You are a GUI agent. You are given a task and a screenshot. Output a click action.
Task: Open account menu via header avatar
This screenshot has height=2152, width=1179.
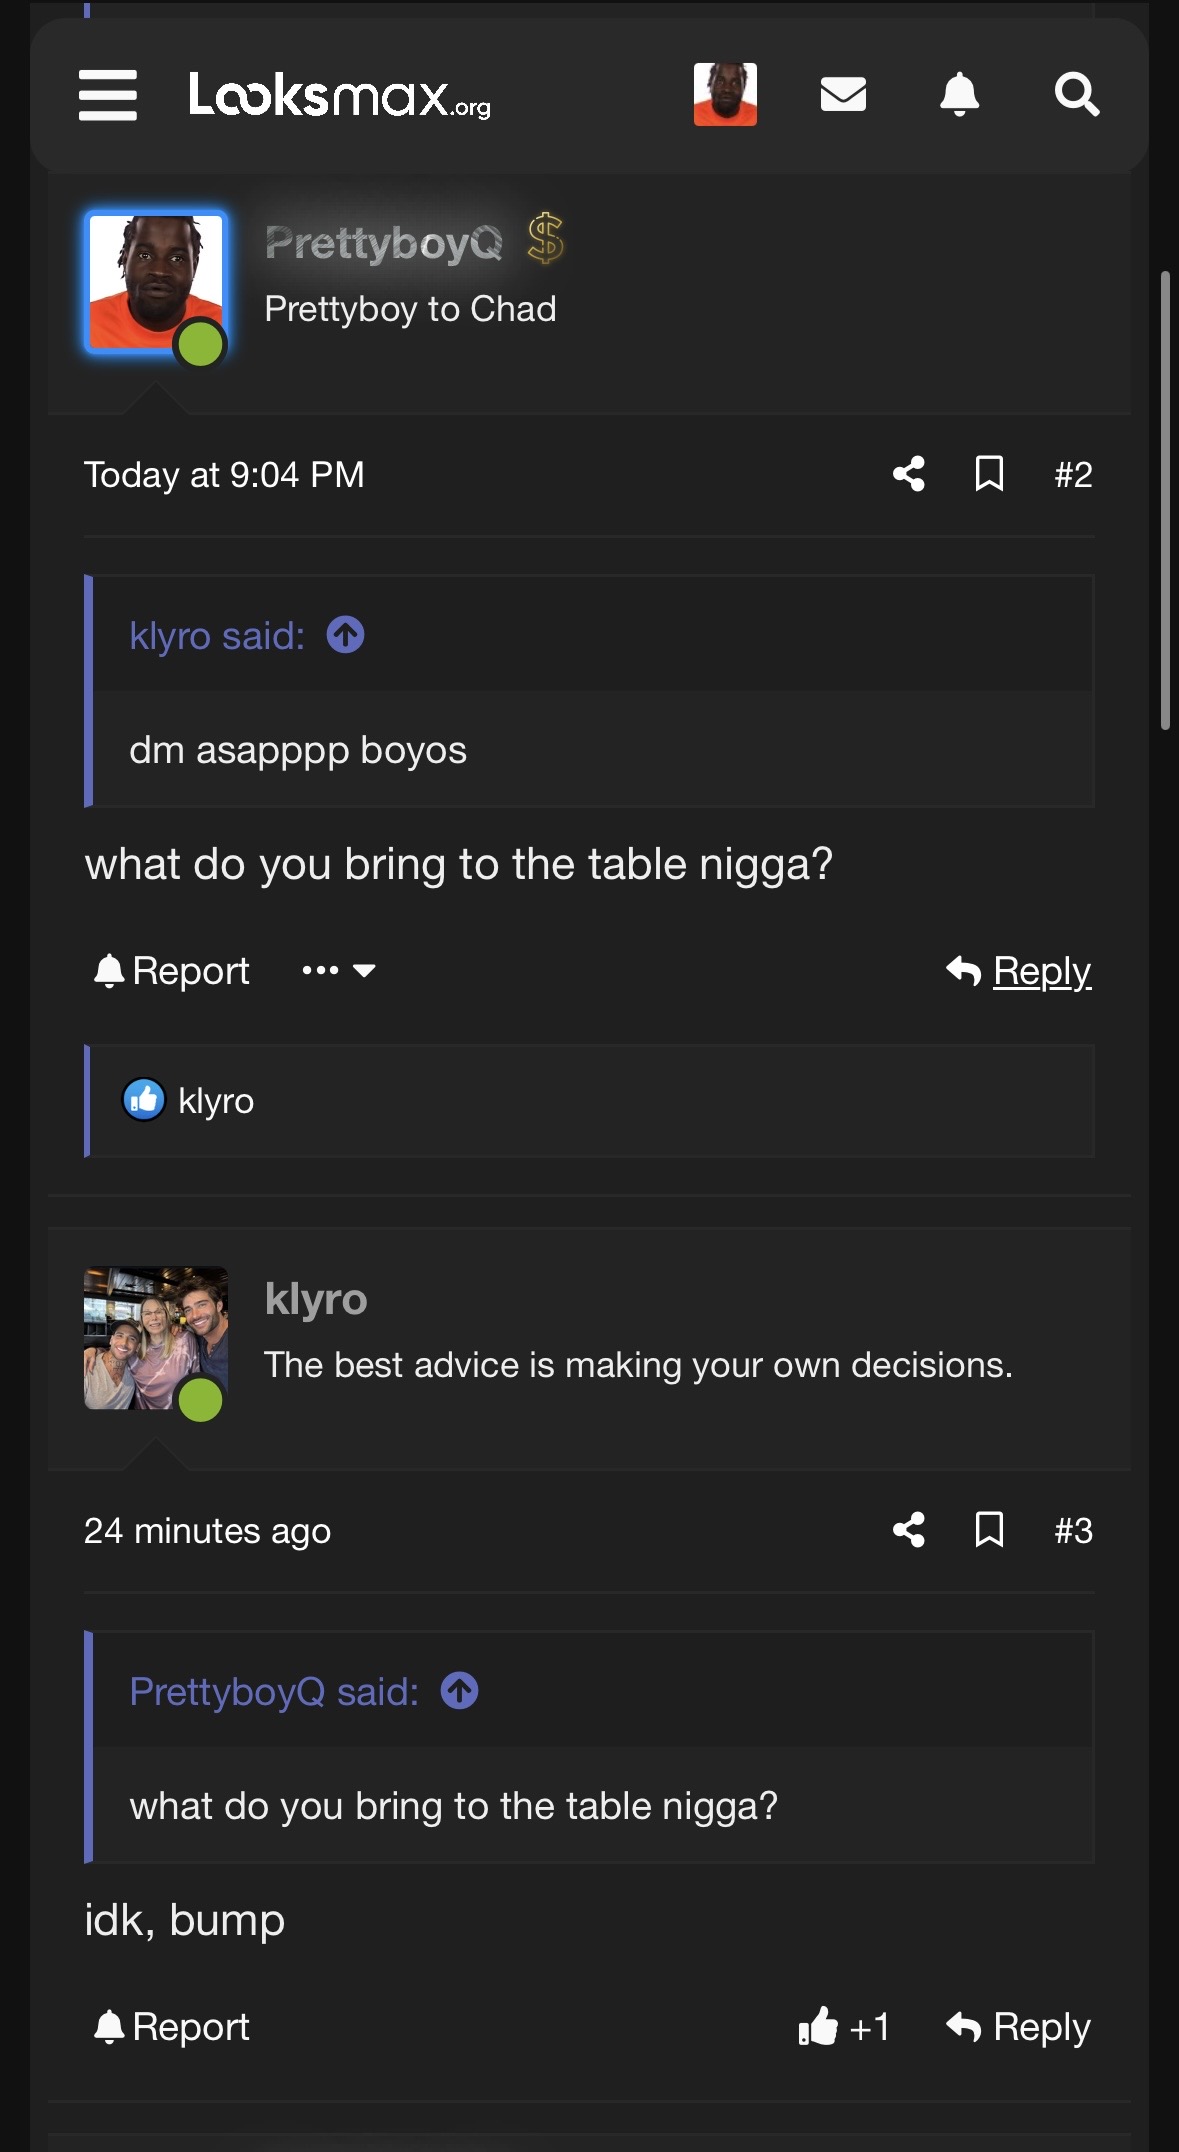tap(725, 94)
